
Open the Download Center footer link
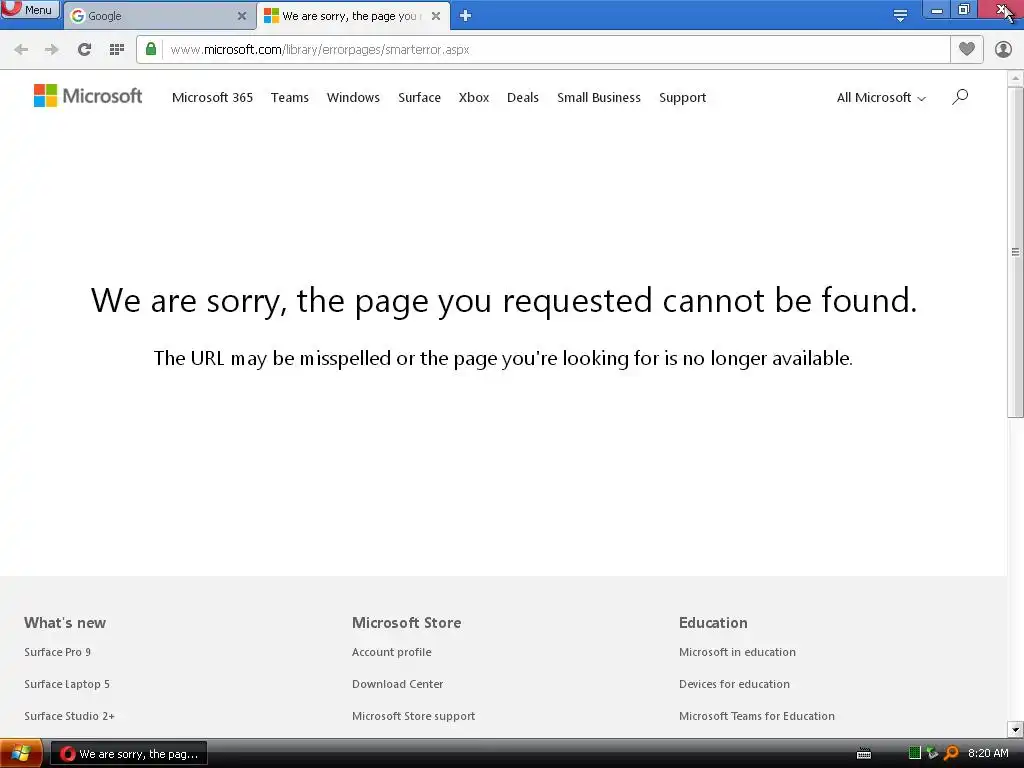(x=397, y=684)
